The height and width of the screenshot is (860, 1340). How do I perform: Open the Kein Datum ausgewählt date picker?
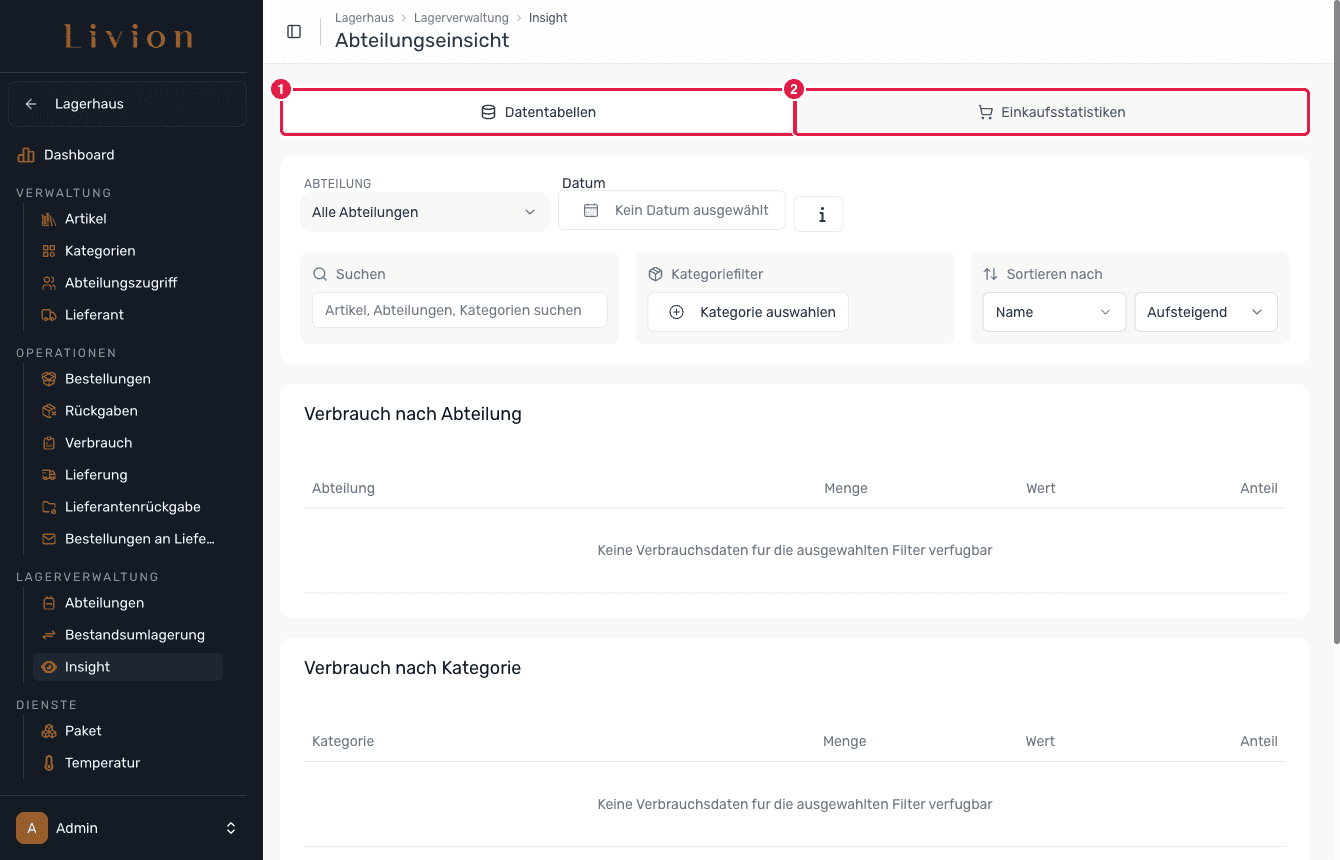[x=671, y=210]
